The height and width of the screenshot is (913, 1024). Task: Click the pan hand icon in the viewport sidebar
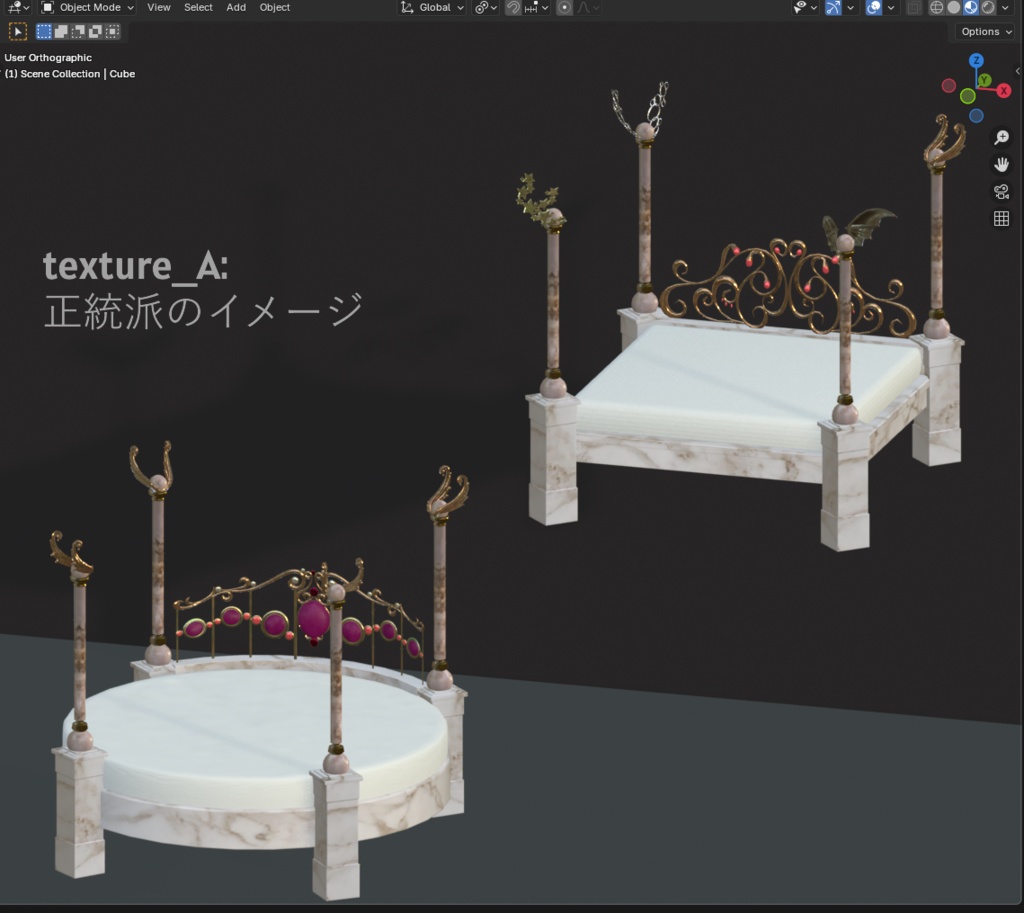coord(1001,164)
